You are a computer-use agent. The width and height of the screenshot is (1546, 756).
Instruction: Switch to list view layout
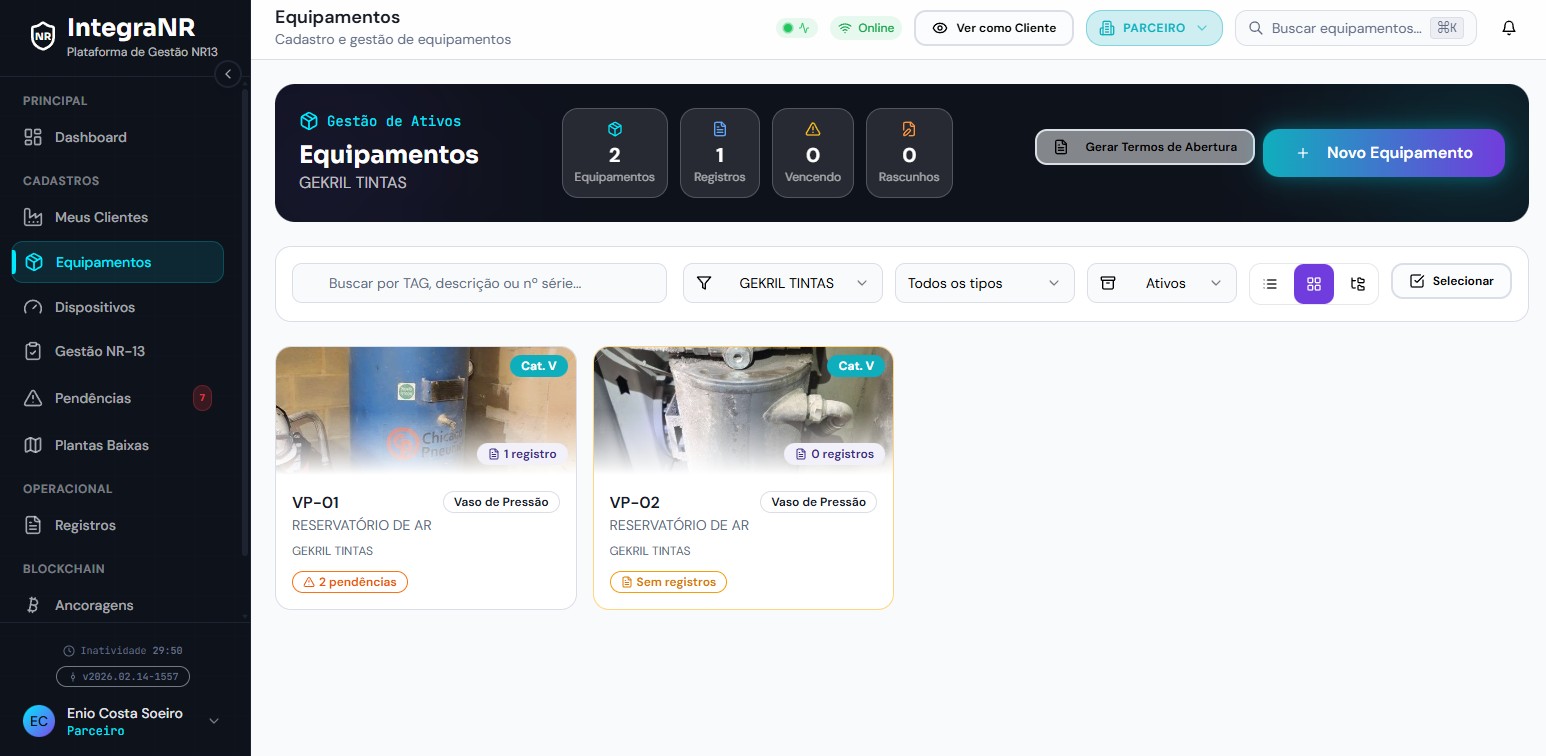pyautogui.click(x=1270, y=284)
